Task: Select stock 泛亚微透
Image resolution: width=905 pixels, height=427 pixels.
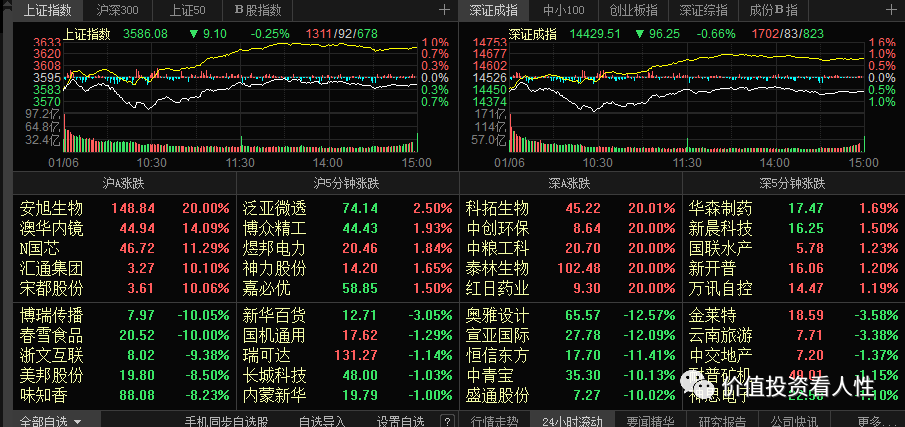Action: 275,208
